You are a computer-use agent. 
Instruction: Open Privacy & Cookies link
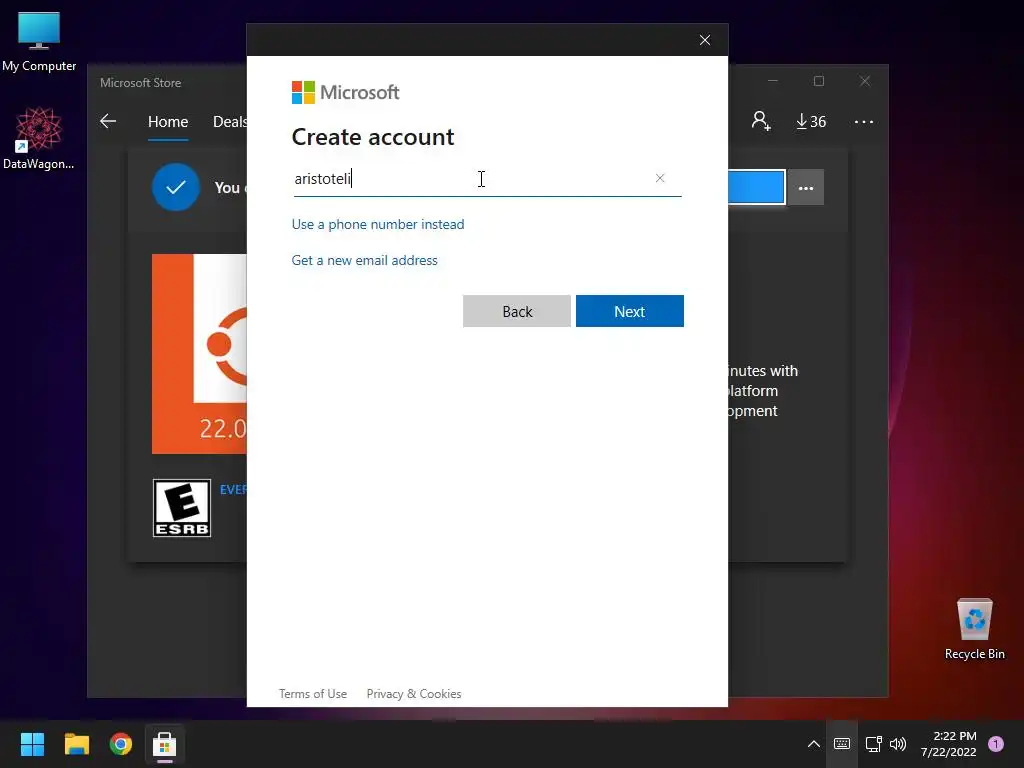tap(414, 694)
